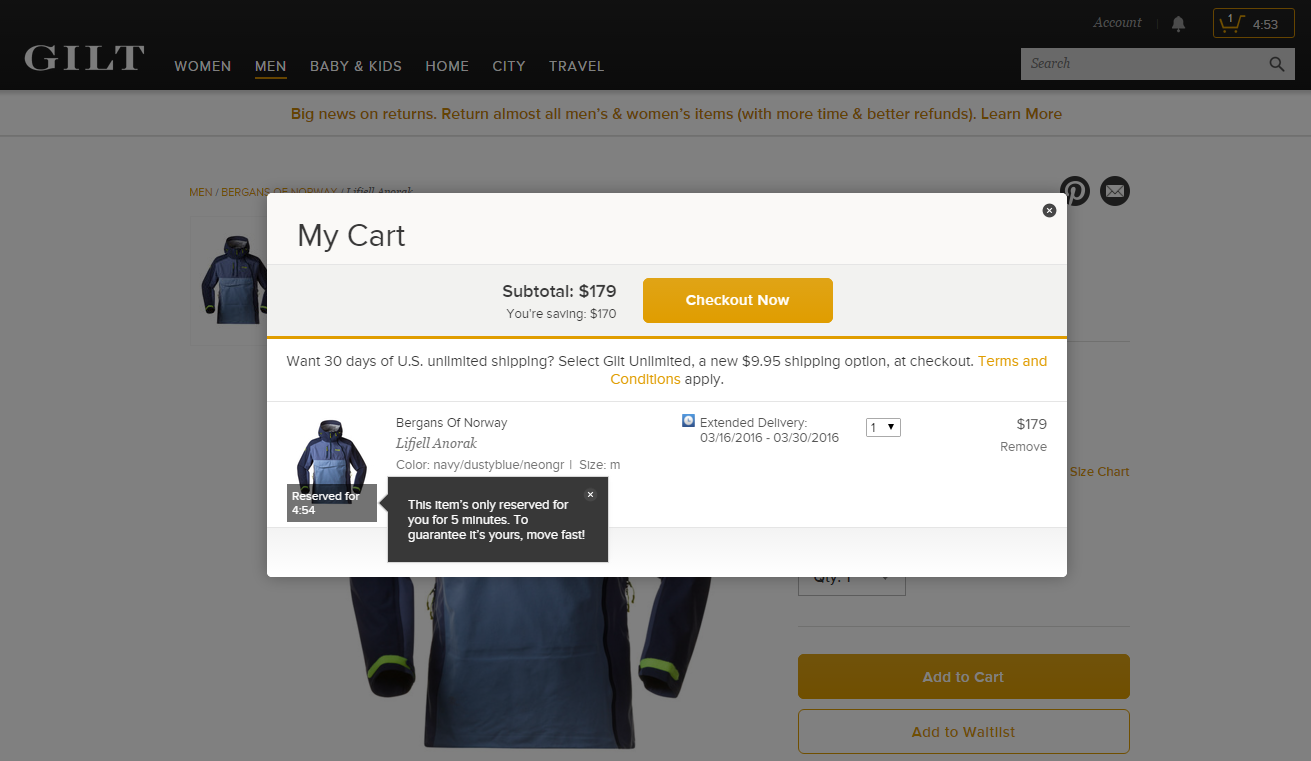
Task: Share product via email icon
Action: coord(1115,191)
